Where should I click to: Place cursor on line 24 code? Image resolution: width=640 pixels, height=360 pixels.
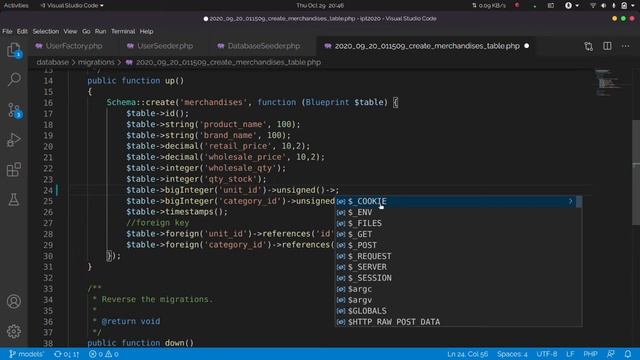coord(232,190)
